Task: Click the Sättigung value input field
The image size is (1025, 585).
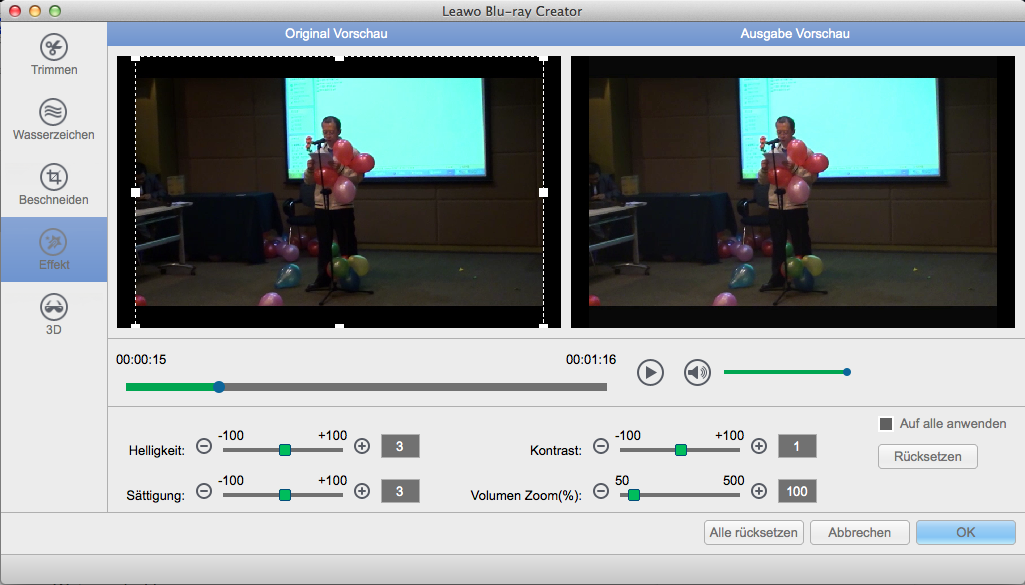Action: [x=400, y=491]
